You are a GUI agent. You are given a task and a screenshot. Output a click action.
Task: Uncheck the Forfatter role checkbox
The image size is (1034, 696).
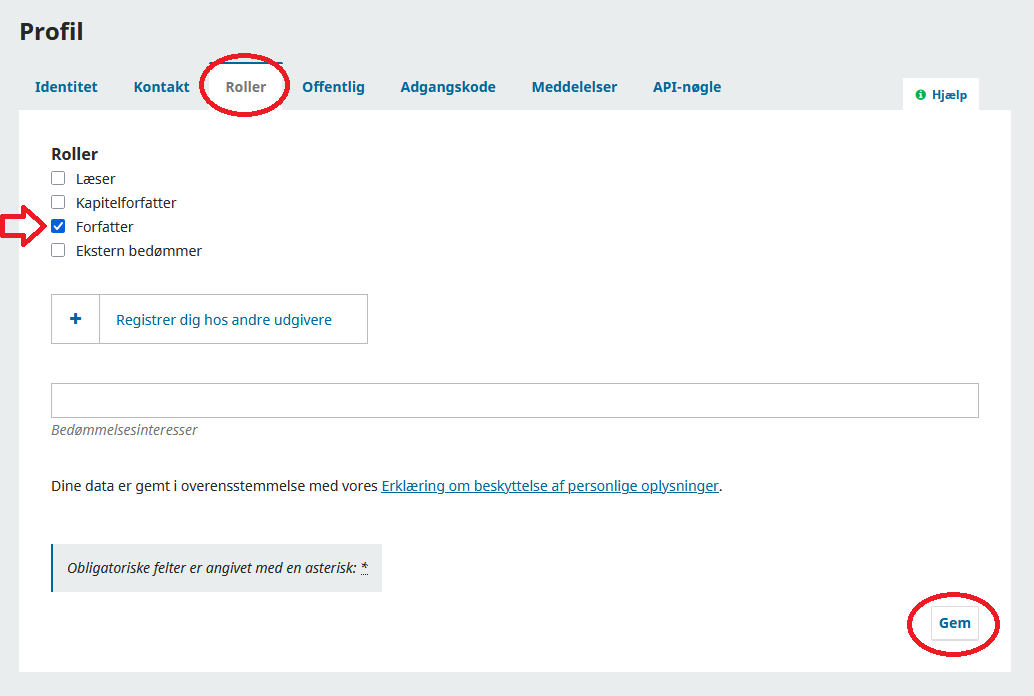pos(58,227)
